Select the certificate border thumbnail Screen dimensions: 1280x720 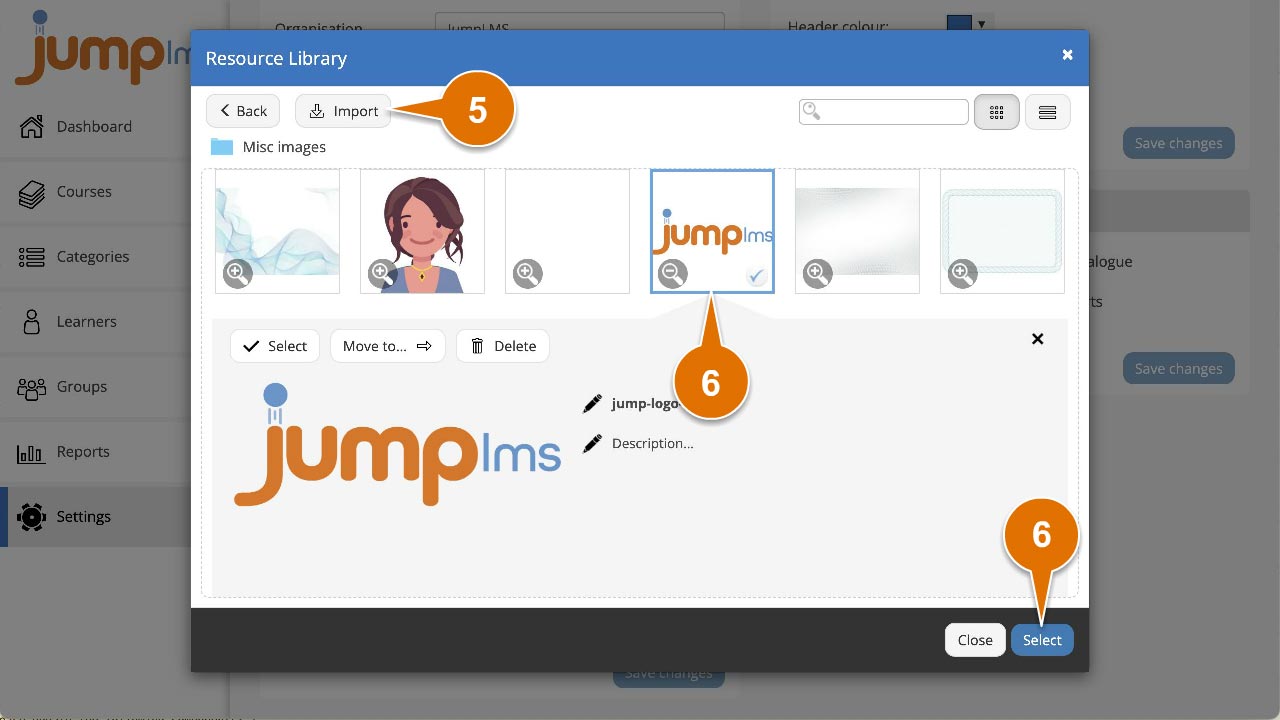tap(1002, 231)
